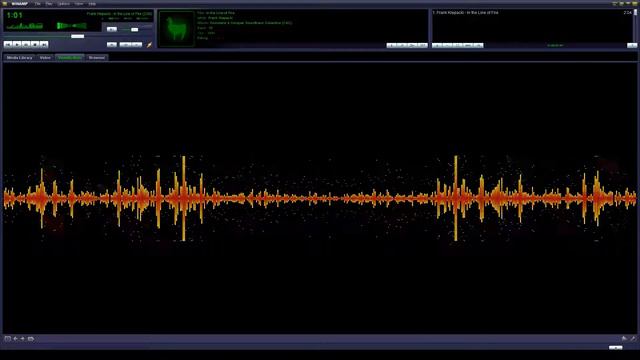Click the playlist manage list button
This screenshot has height=360, width=640.
pos(478,45)
